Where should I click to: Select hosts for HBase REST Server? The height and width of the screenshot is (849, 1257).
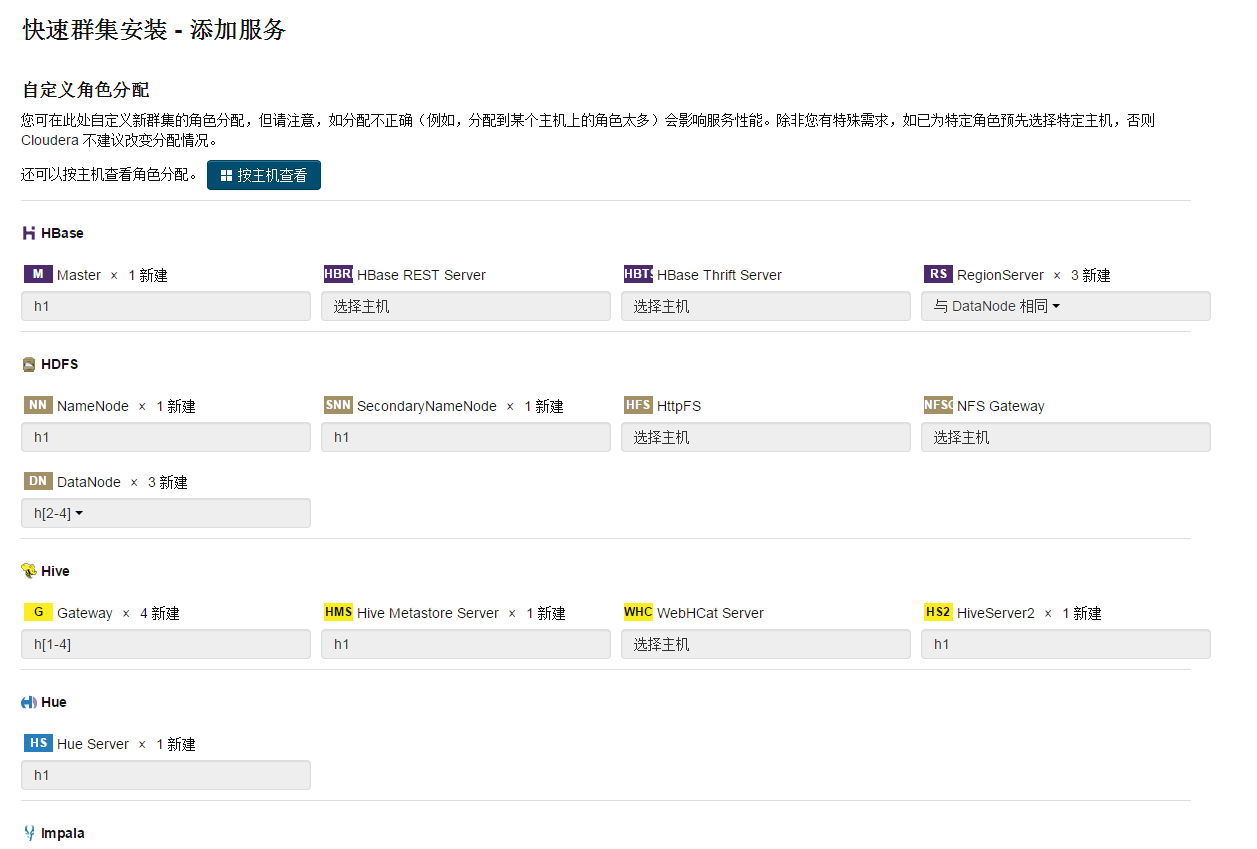(465, 306)
